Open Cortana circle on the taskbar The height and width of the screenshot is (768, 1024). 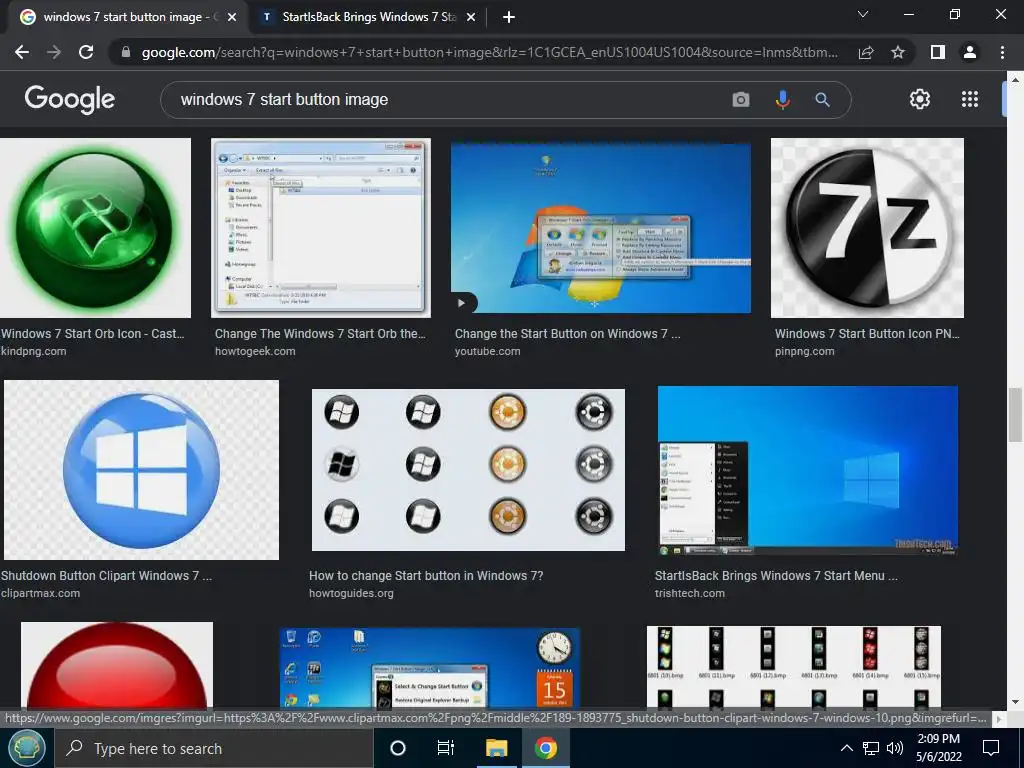pos(397,748)
